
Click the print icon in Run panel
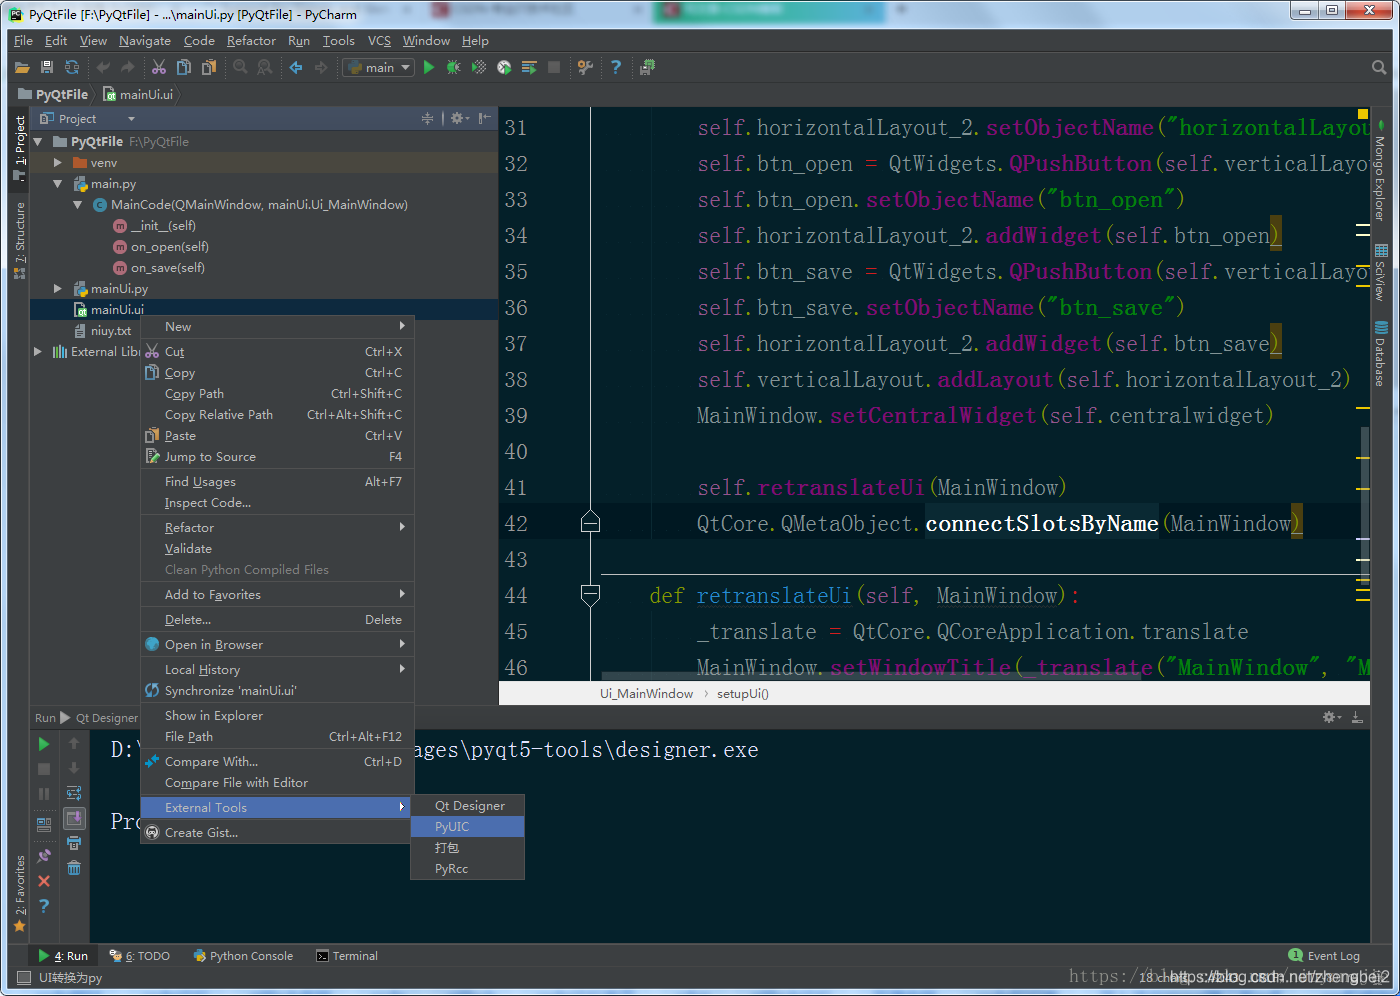74,843
